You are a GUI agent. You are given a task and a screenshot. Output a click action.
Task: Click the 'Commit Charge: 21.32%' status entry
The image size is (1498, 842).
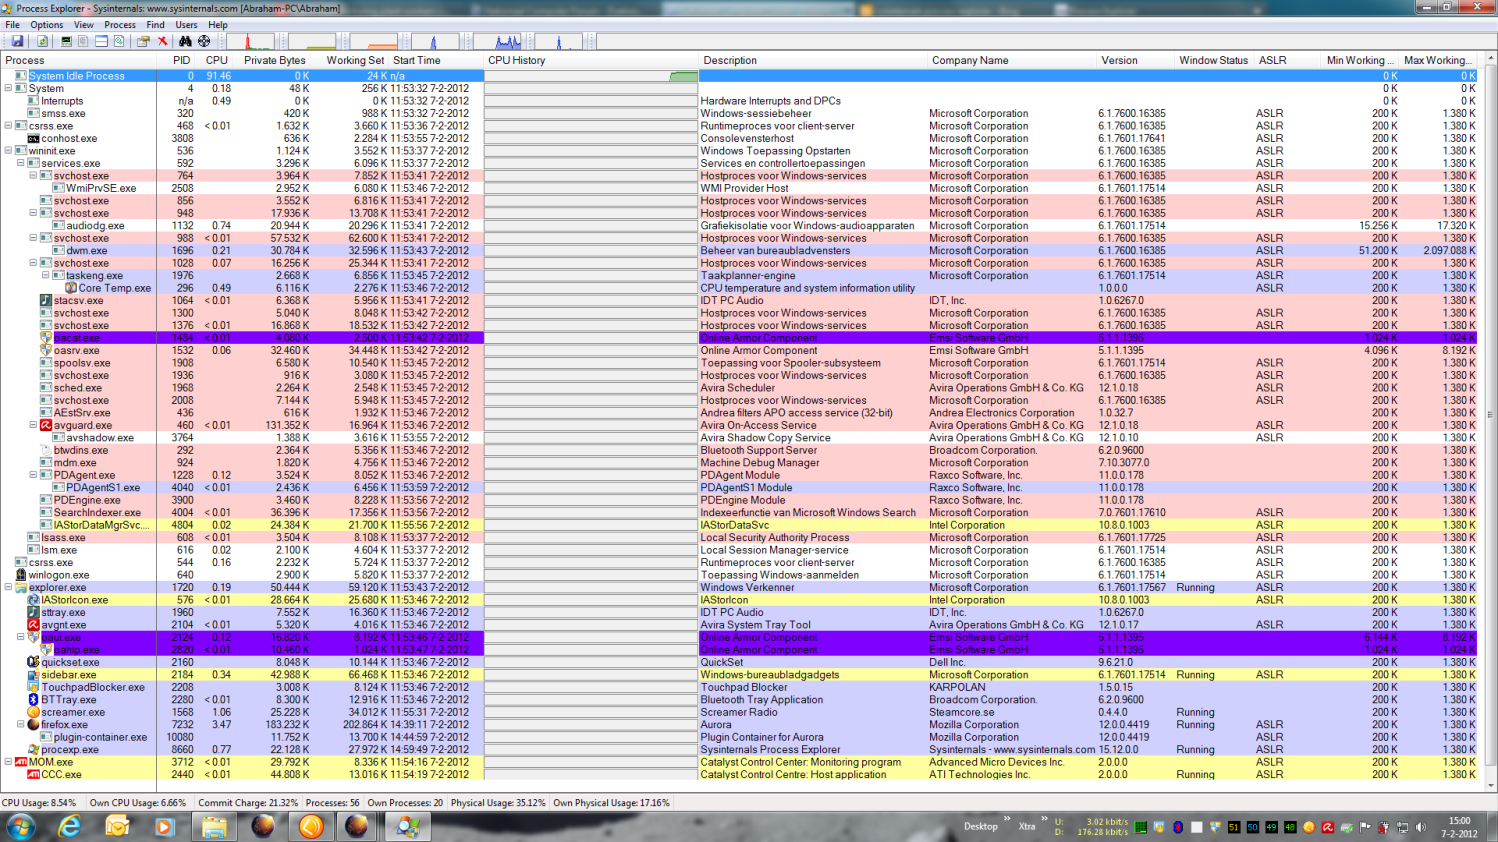point(247,803)
